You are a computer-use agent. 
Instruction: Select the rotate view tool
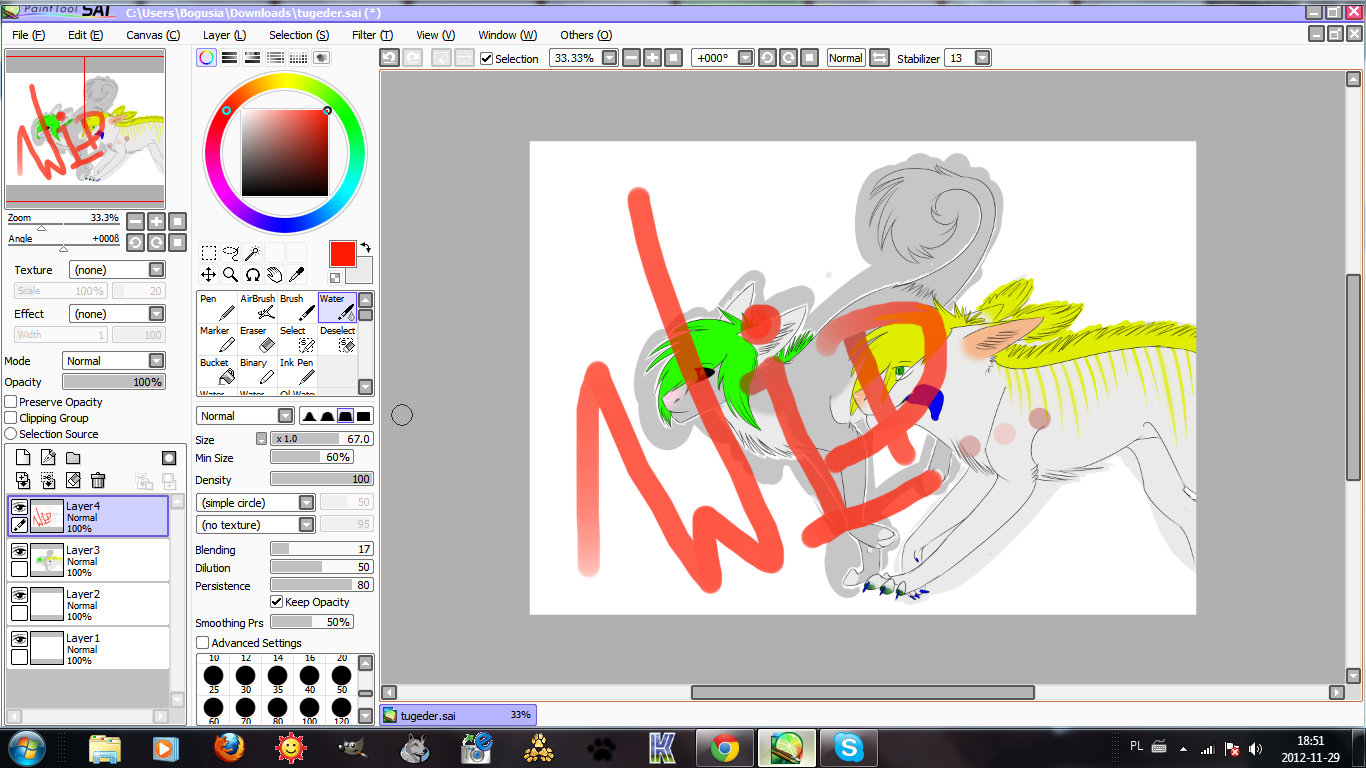pyautogui.click(x=252, y=274)
